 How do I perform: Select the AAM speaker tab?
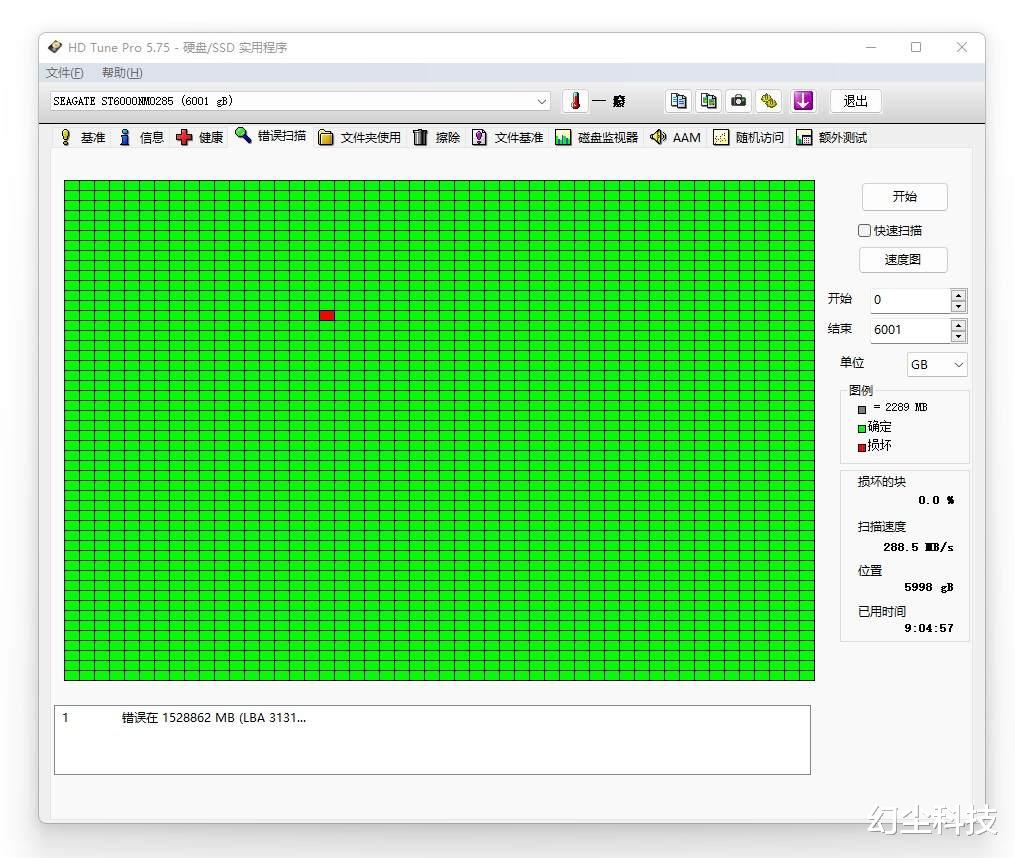(675, 138)
